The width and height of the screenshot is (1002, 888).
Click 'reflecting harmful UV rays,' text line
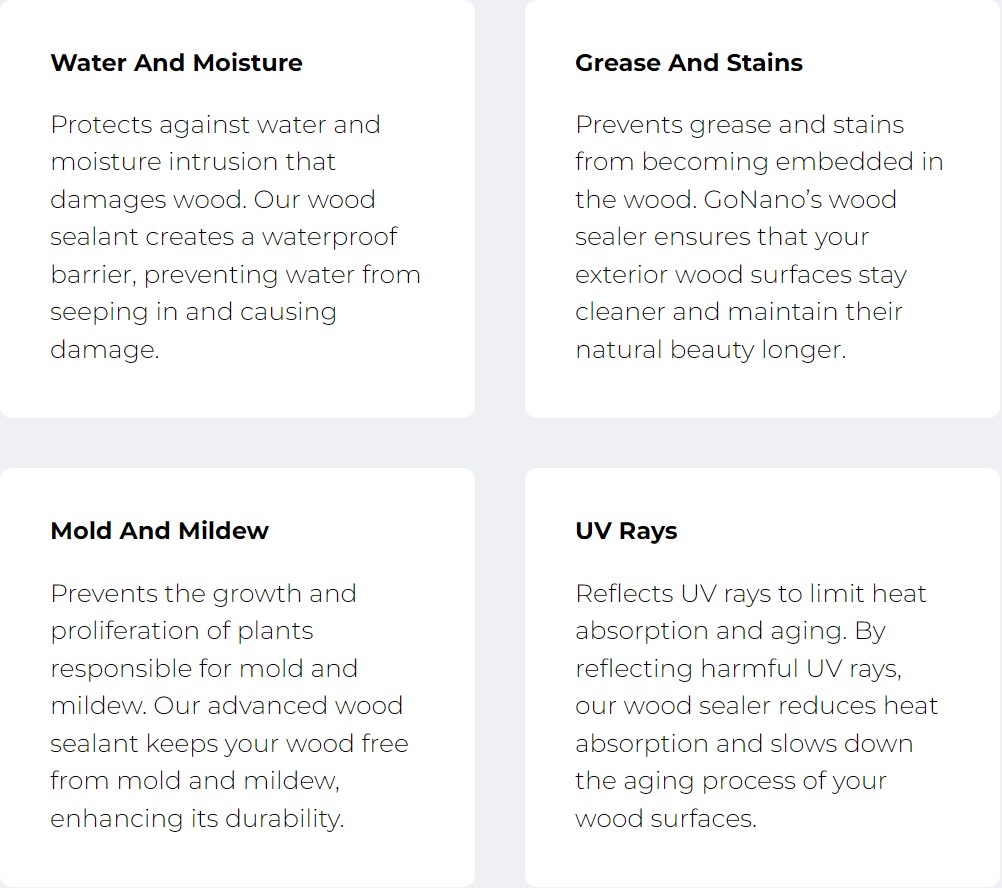[x=738, y=669]
